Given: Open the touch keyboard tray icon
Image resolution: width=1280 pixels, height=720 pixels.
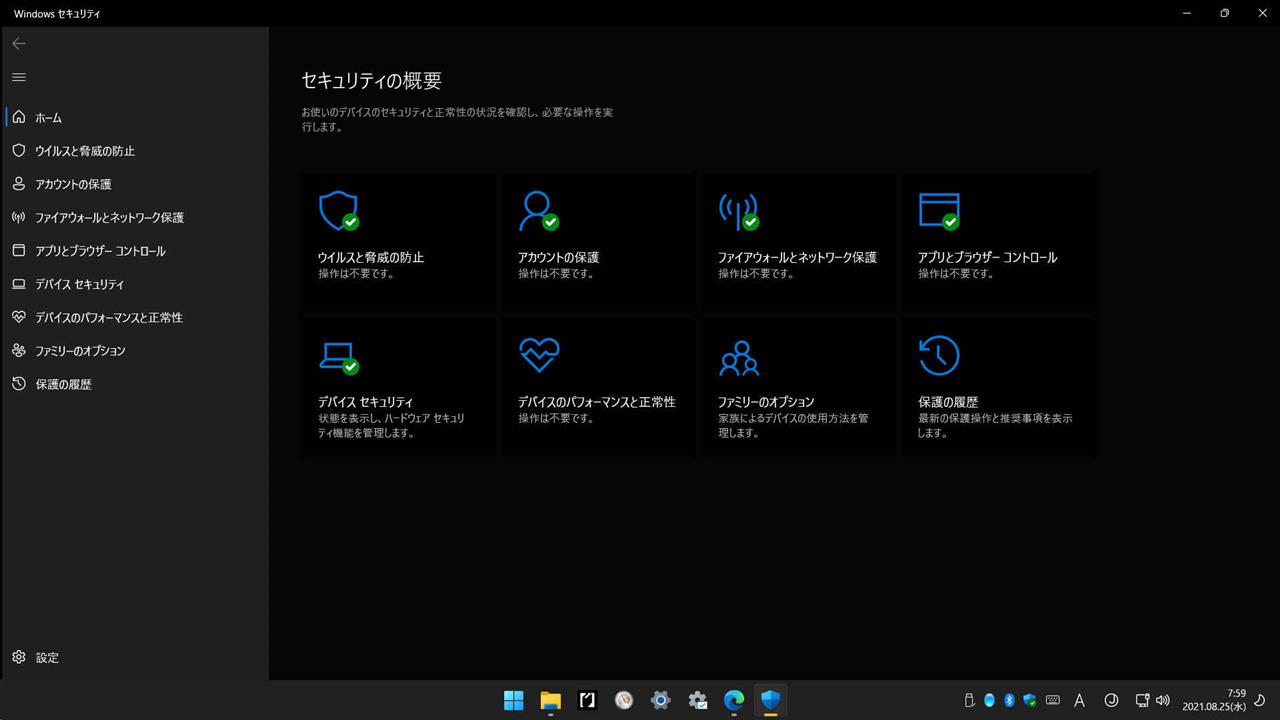Looking at the screenshot, I should coord(1052,700).
